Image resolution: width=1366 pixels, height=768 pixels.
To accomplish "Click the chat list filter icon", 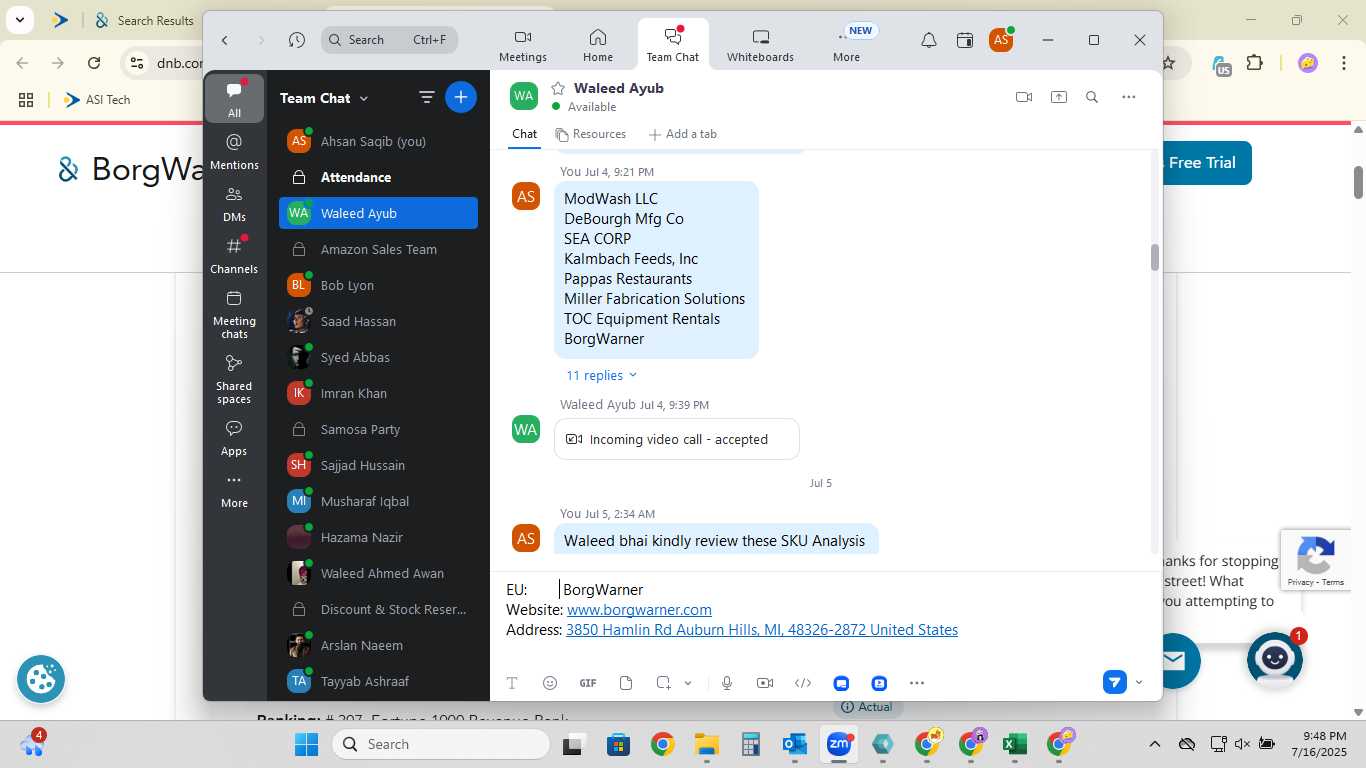I will [427, 97].
